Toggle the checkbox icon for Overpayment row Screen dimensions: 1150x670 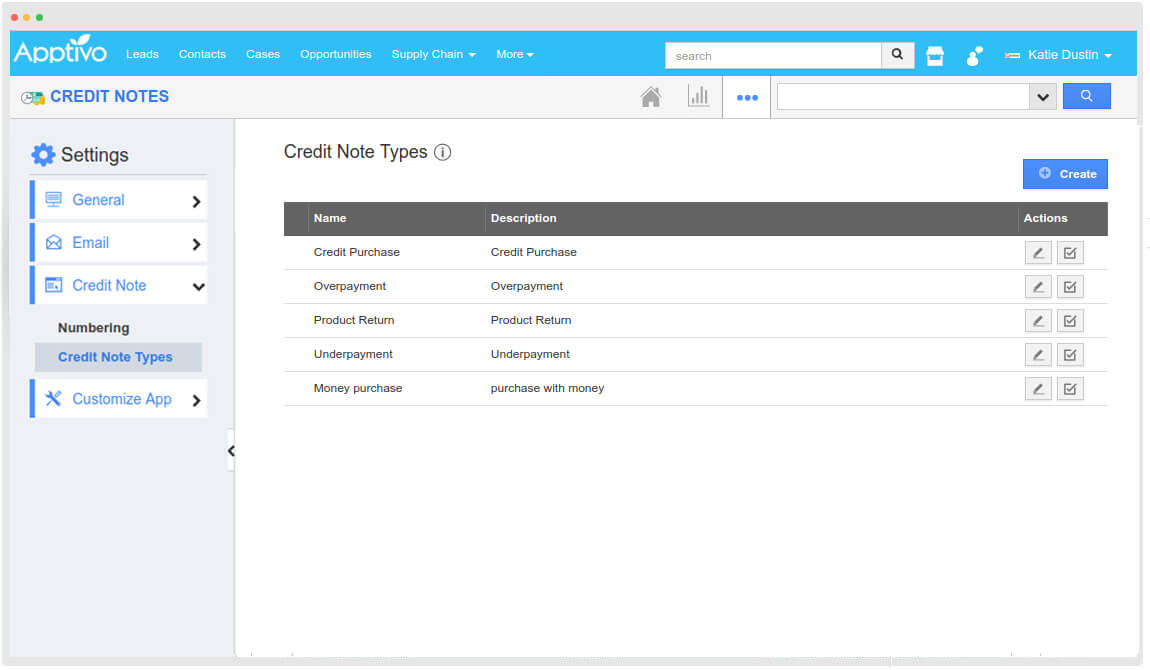[x=1070, y=287]
